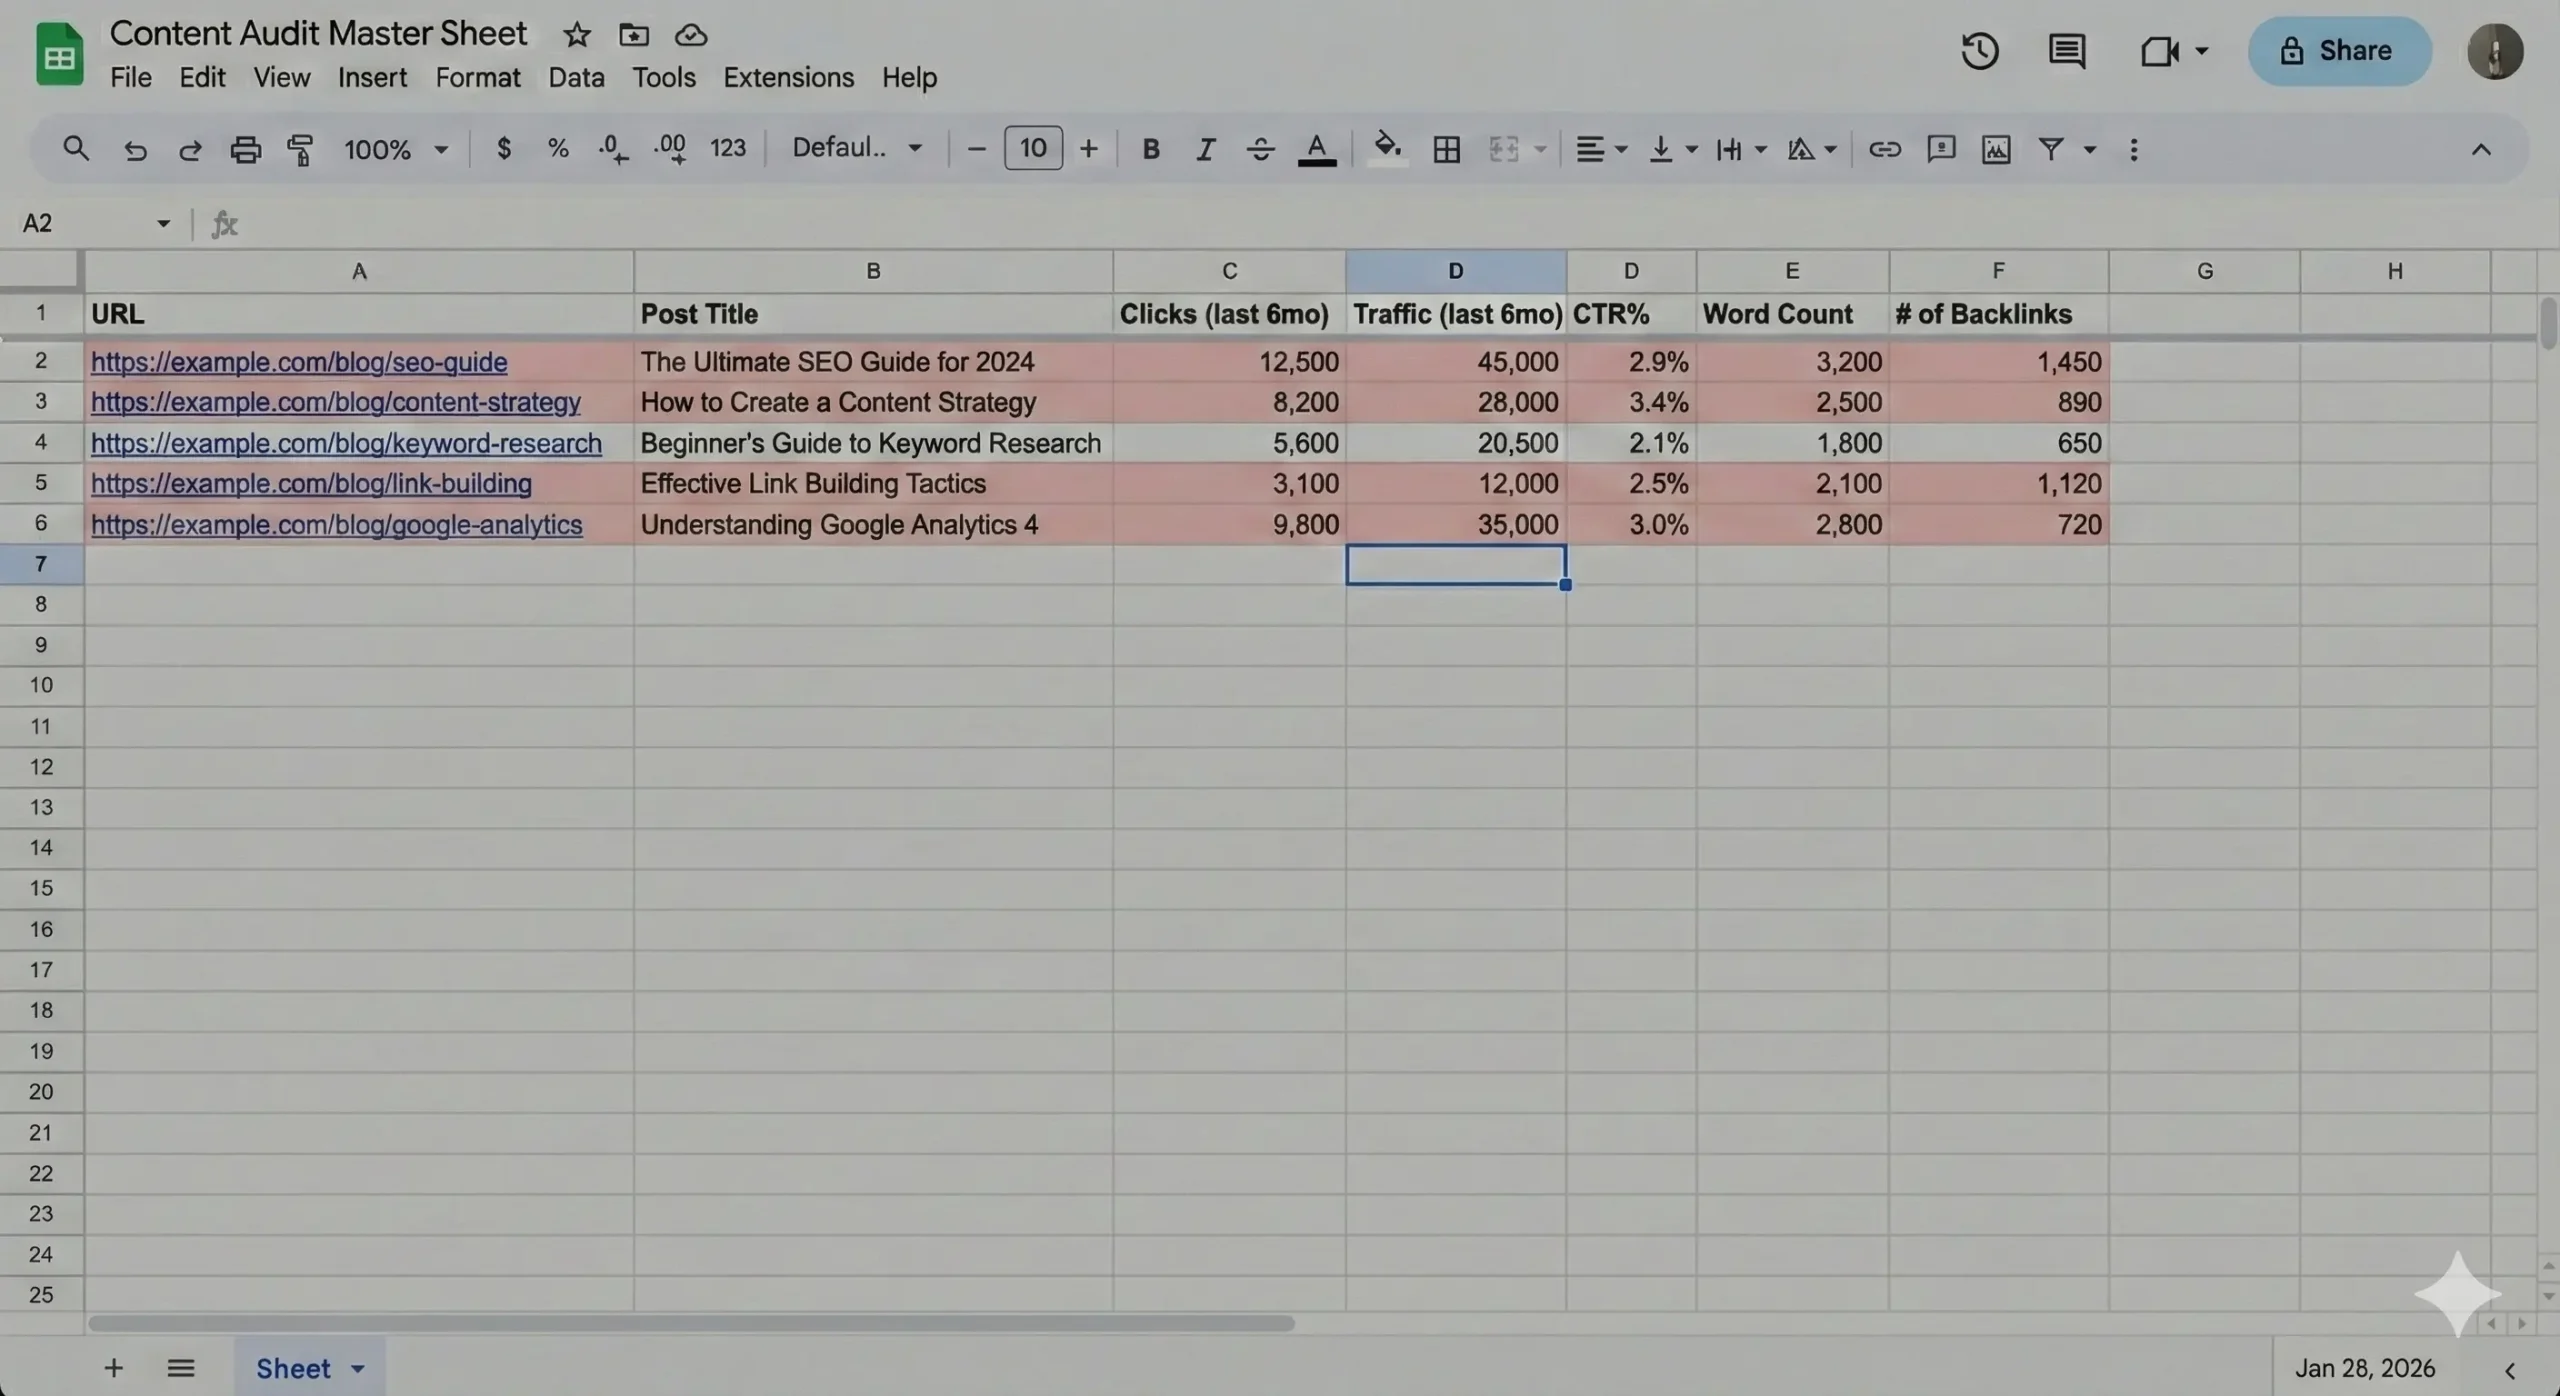This screenshot has width=2560, height=1396.
Task: Format selection as currency
Action: [x=505, y=148]
